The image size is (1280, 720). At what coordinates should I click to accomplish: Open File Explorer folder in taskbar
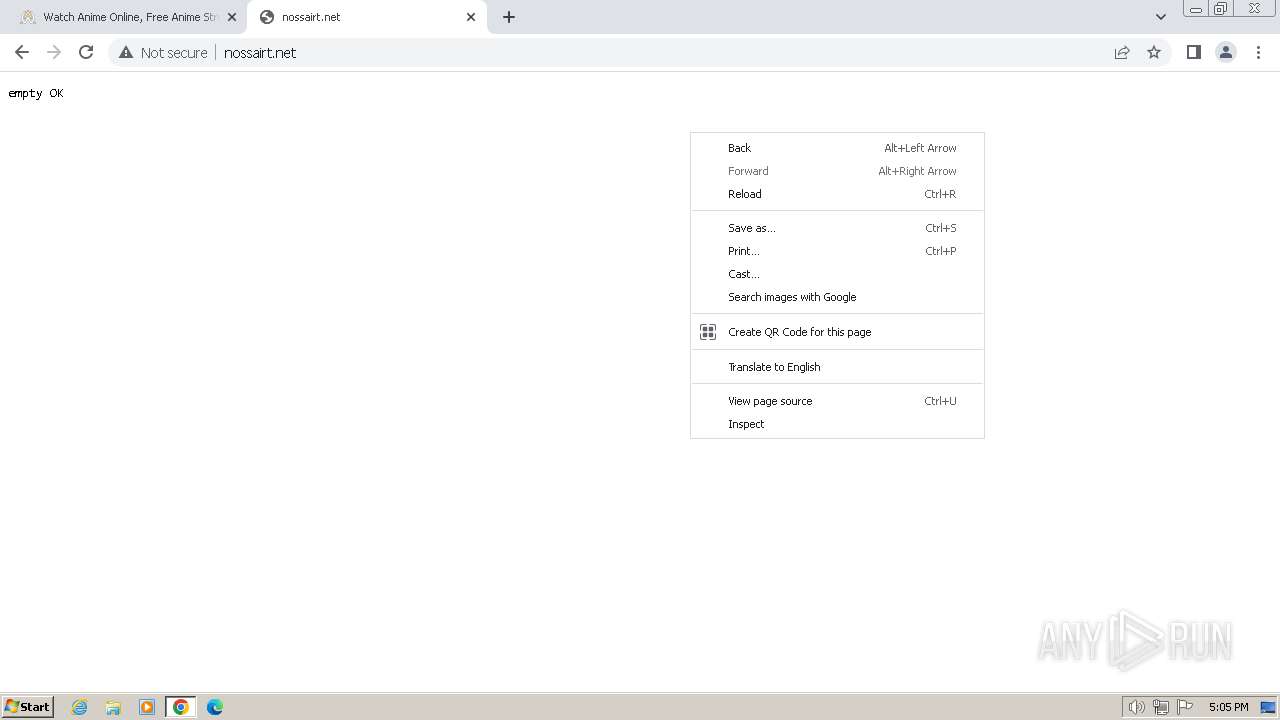tap(113, 707)
